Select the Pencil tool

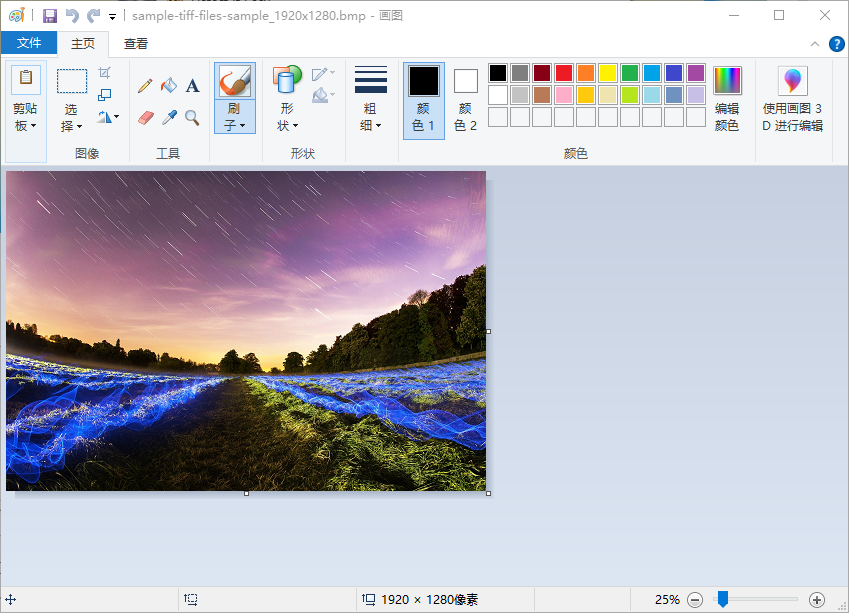tap(145, 87)
